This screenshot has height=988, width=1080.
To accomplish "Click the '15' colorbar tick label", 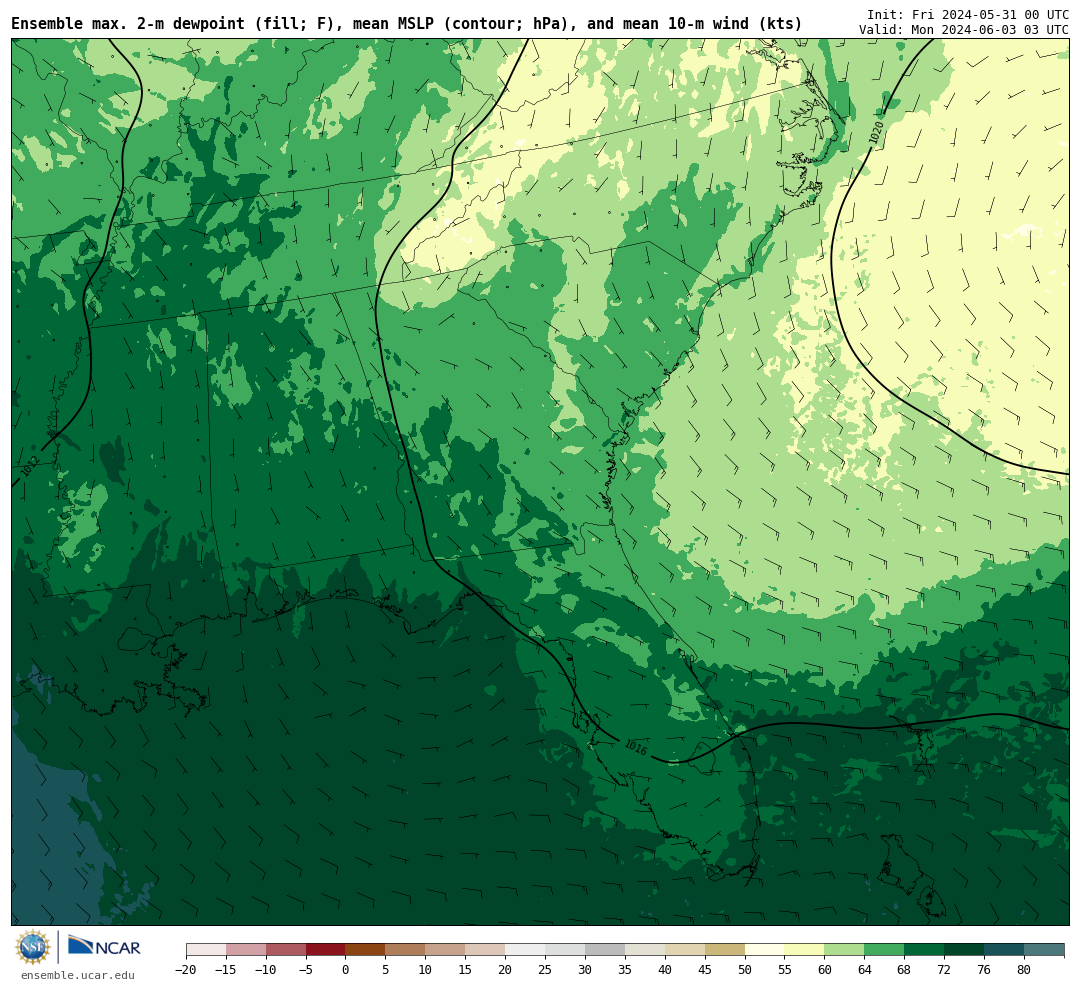I will (x=466, y=970).
